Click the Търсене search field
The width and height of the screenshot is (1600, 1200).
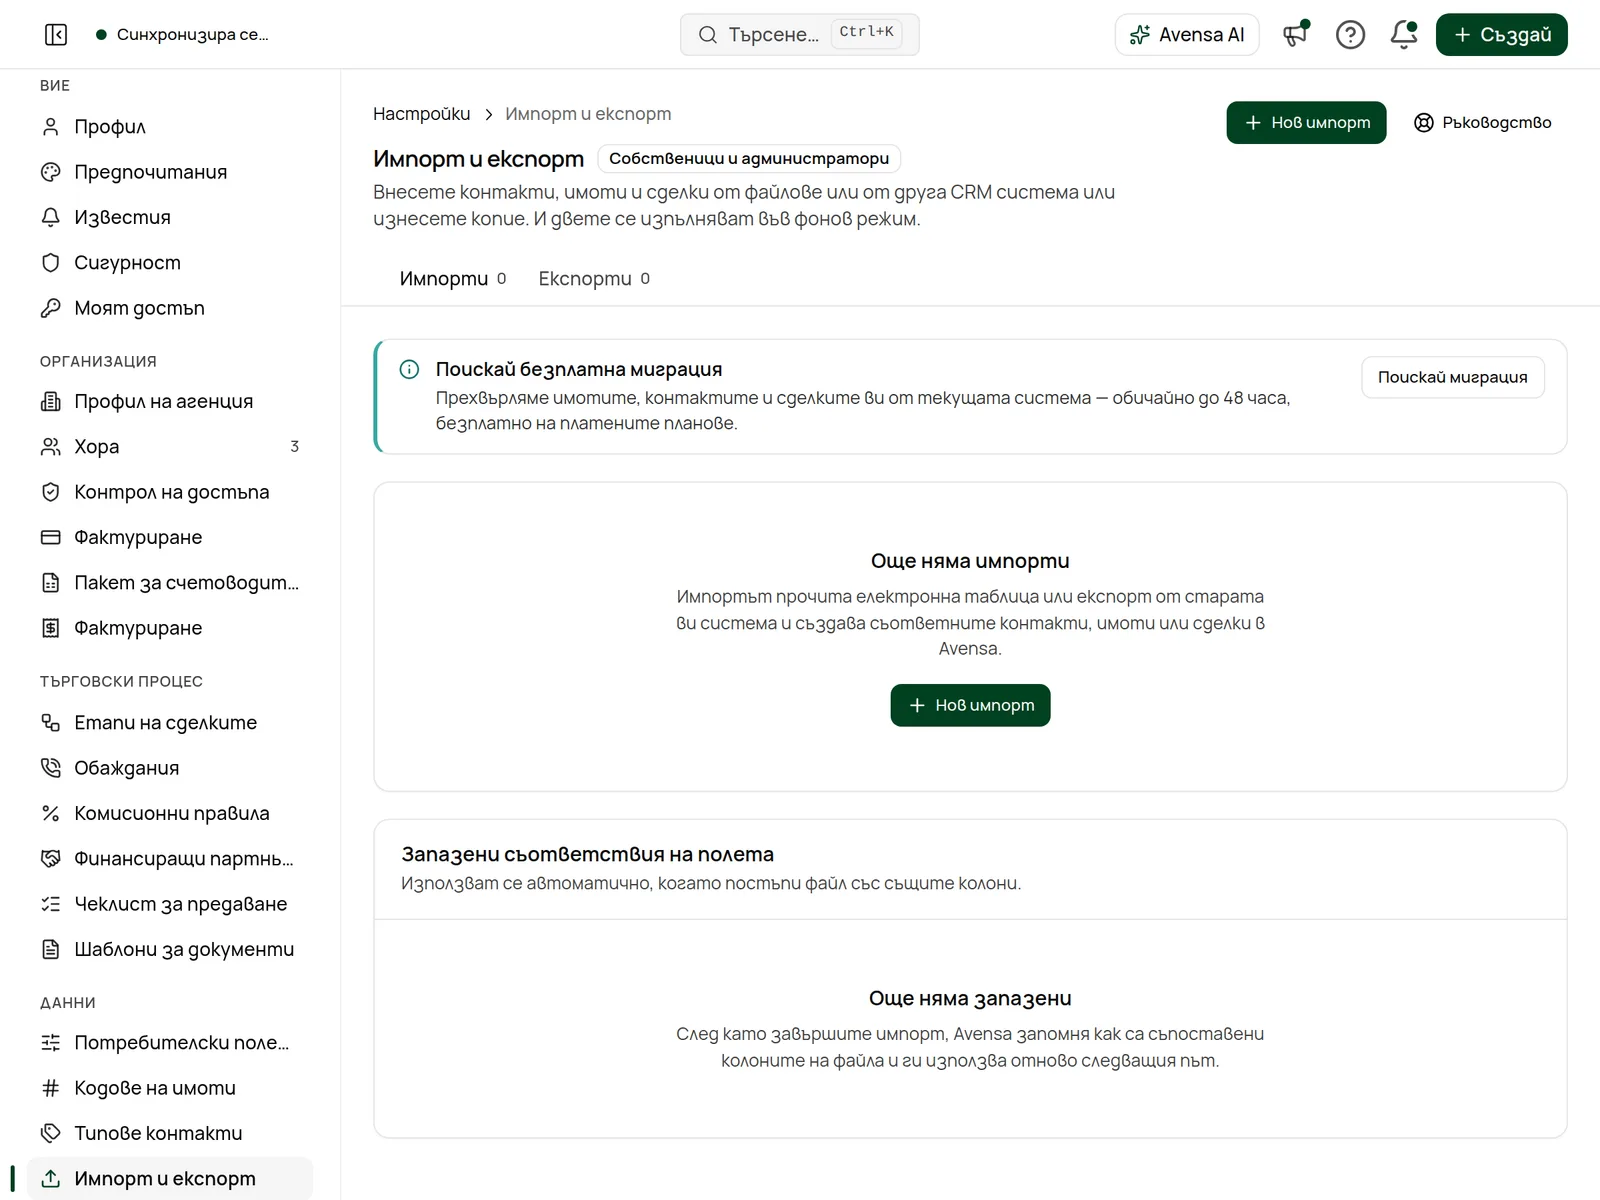[x=799, y=35]
